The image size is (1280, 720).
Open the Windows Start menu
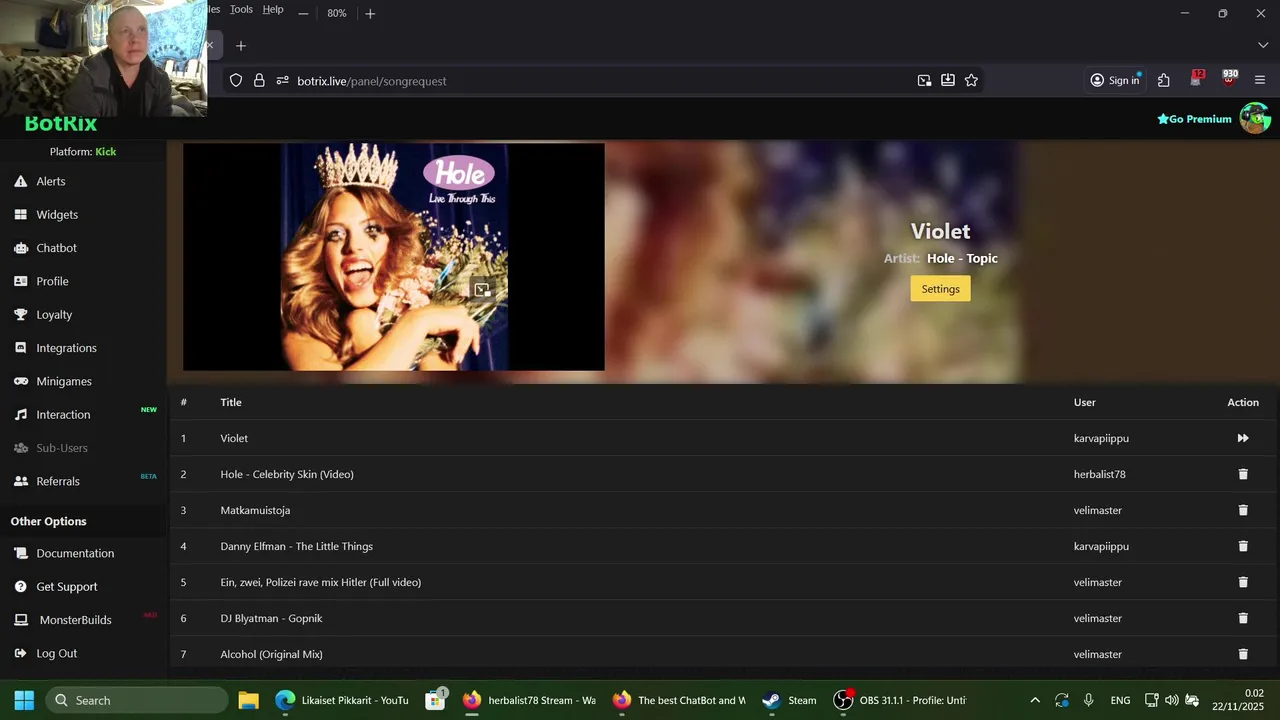[25, 700]
